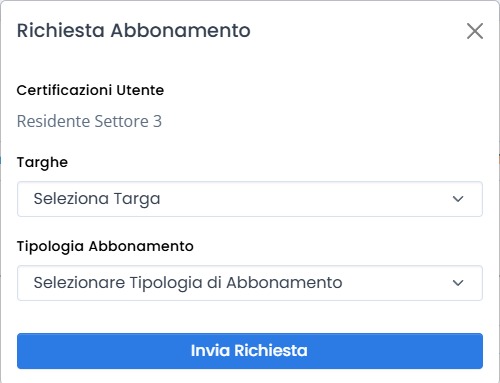Click the number 3 in Residente Settore 3
This screenshot has height=383, width=500.
pyautogui.click(x=157, y=121)
